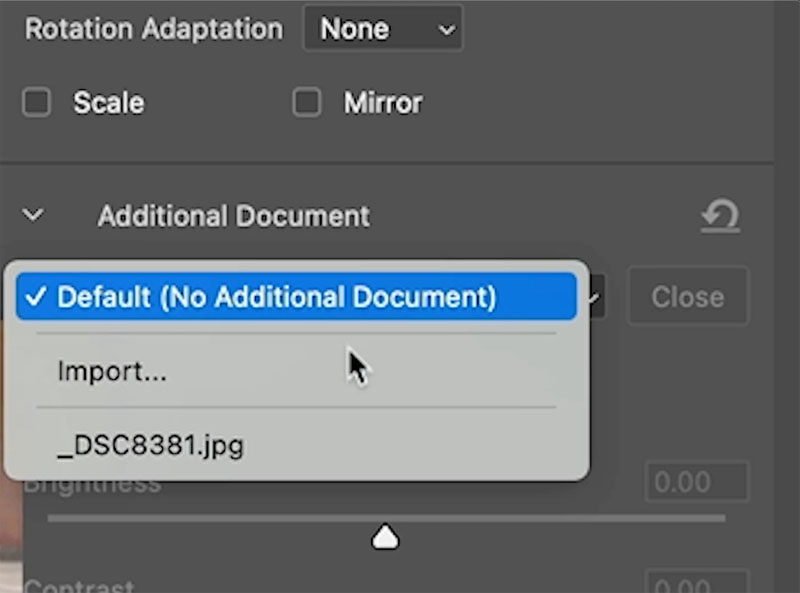Click the Close button
The height and width of the screenshot is (593, 800).
coord(688,296)
